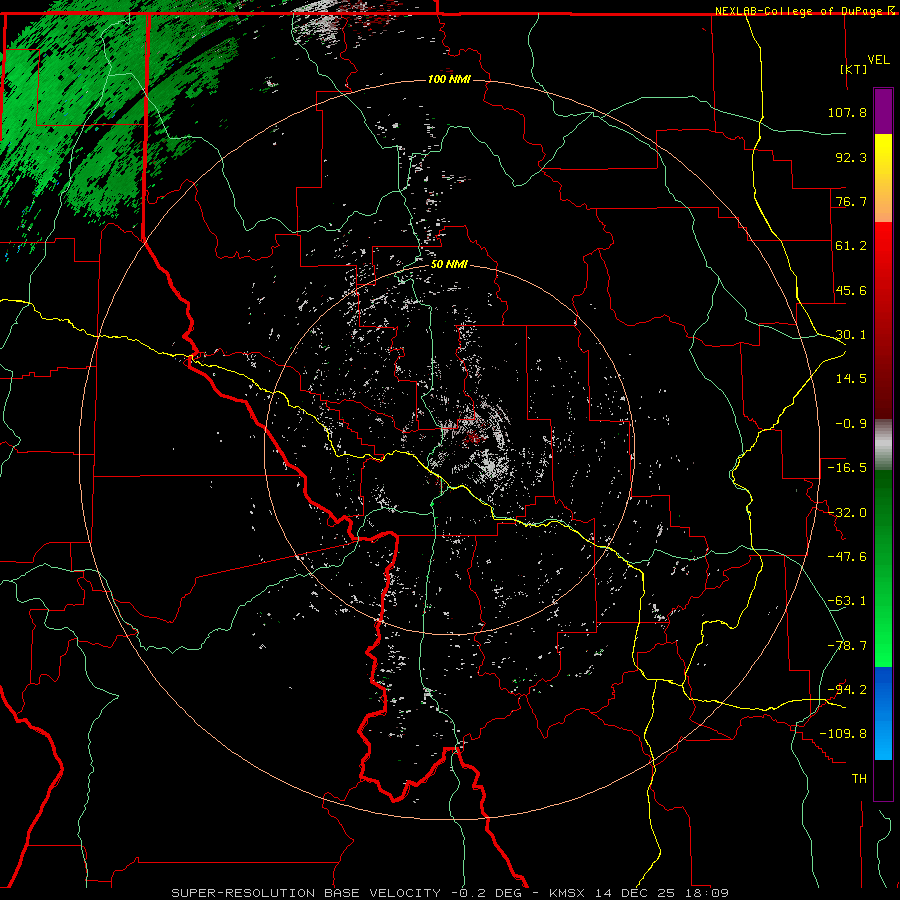
Task: Click the -78.7 velocity scale value
Action: (x=847, y=646)
